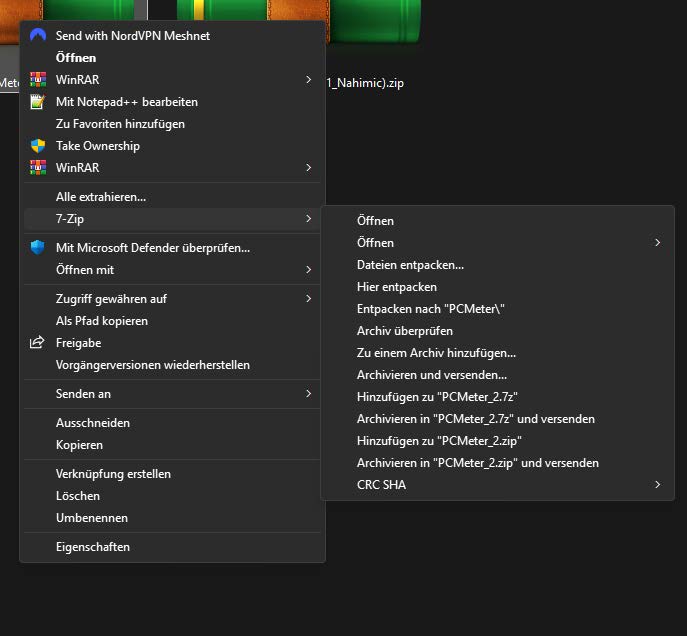Expand the CRC SHA submenu arrow
The height and width of the screenshot is (636, 687).
[x=657, y=484]
